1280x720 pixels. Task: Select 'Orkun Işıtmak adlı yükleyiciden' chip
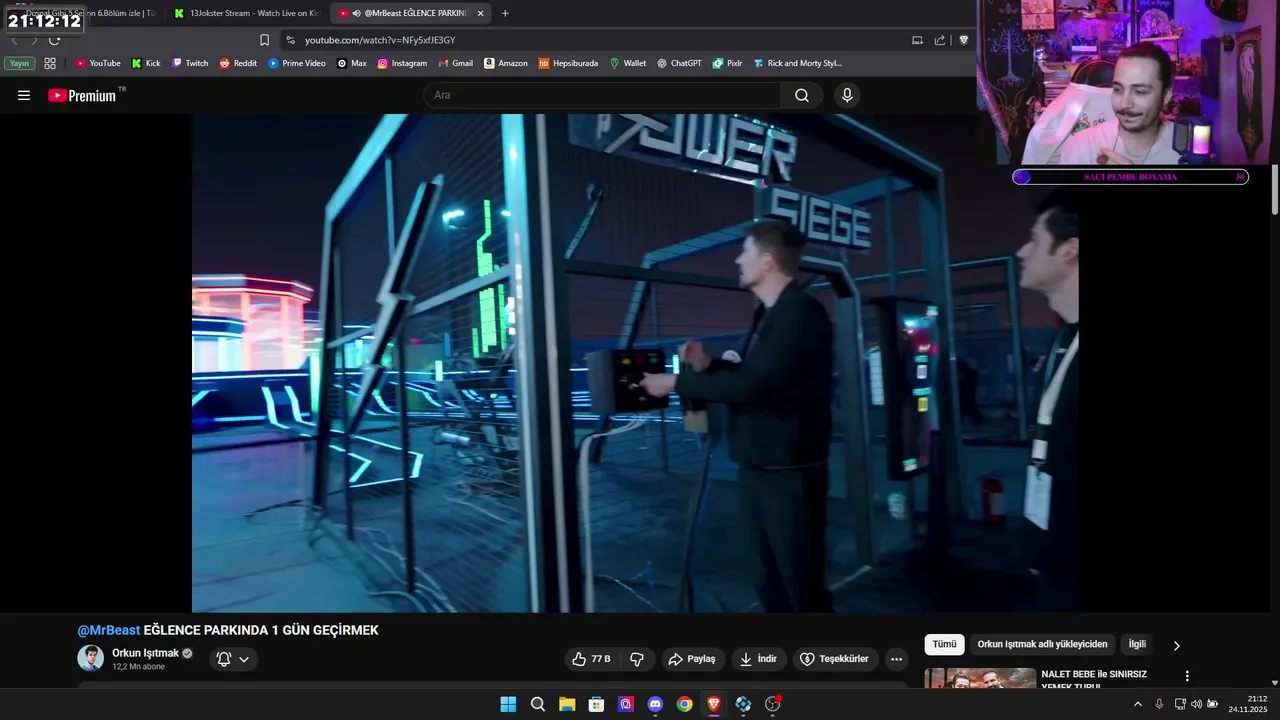point(1042,644)
